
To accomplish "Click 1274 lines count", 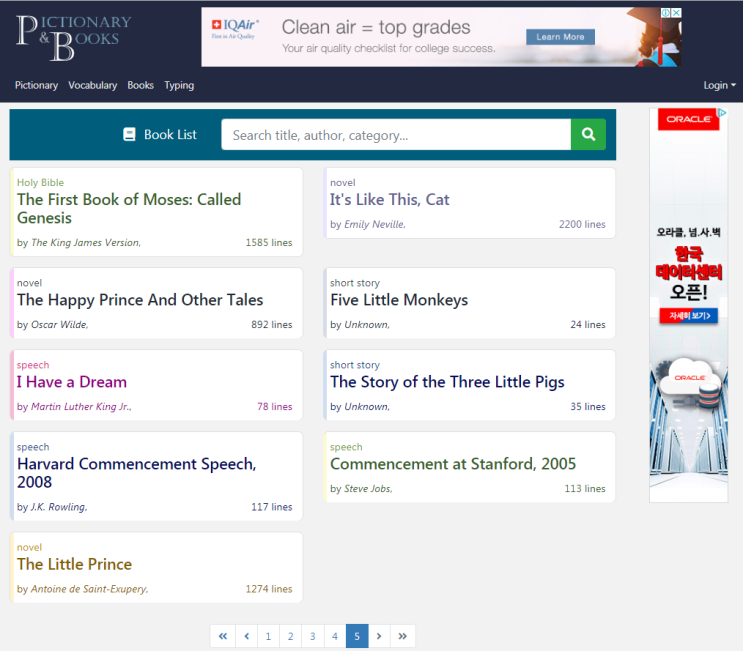I will 269,589.
